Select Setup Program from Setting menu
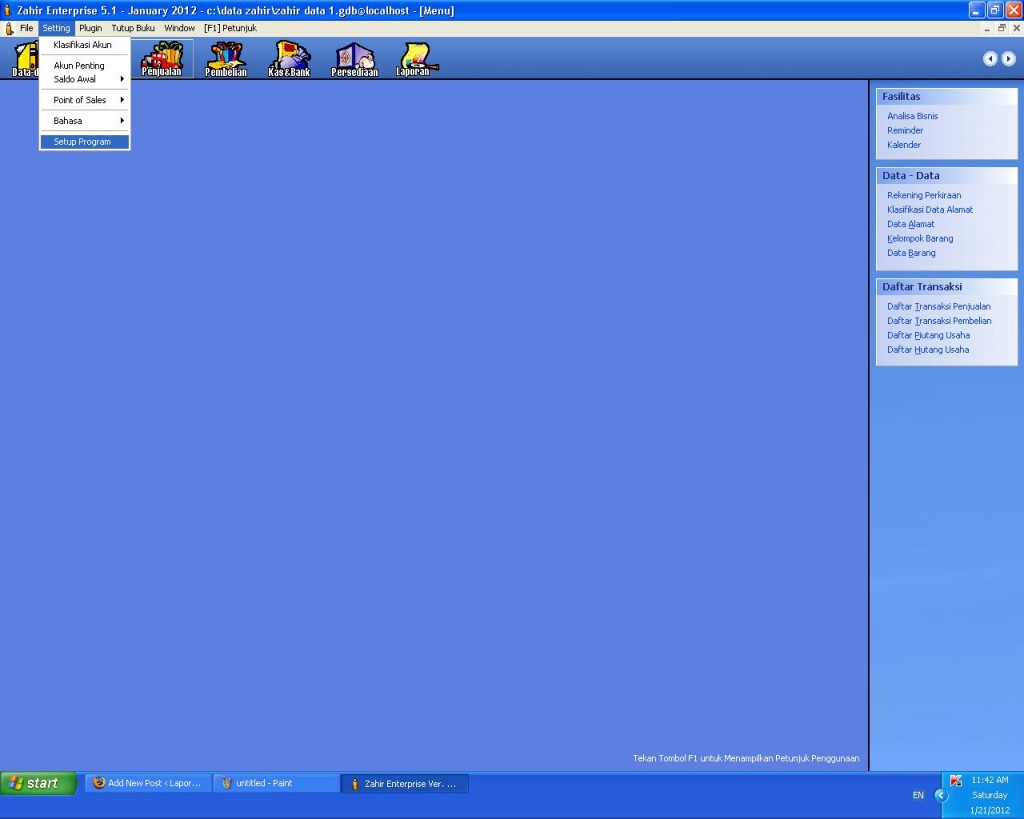 84,142
